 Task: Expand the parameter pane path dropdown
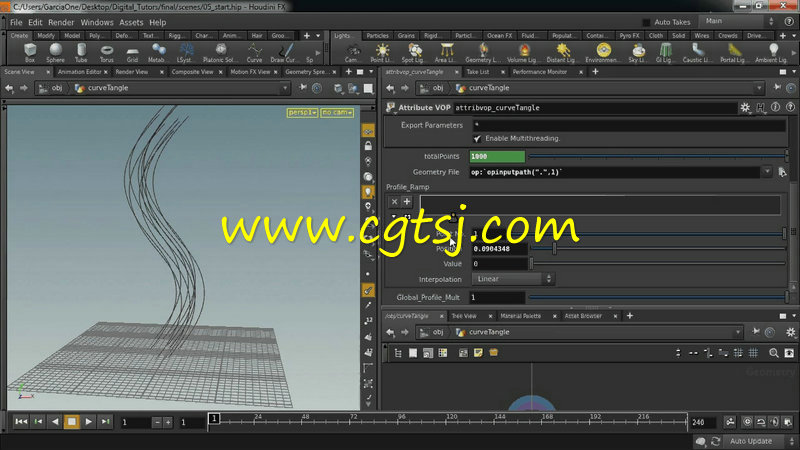click(x=759, y=88)
